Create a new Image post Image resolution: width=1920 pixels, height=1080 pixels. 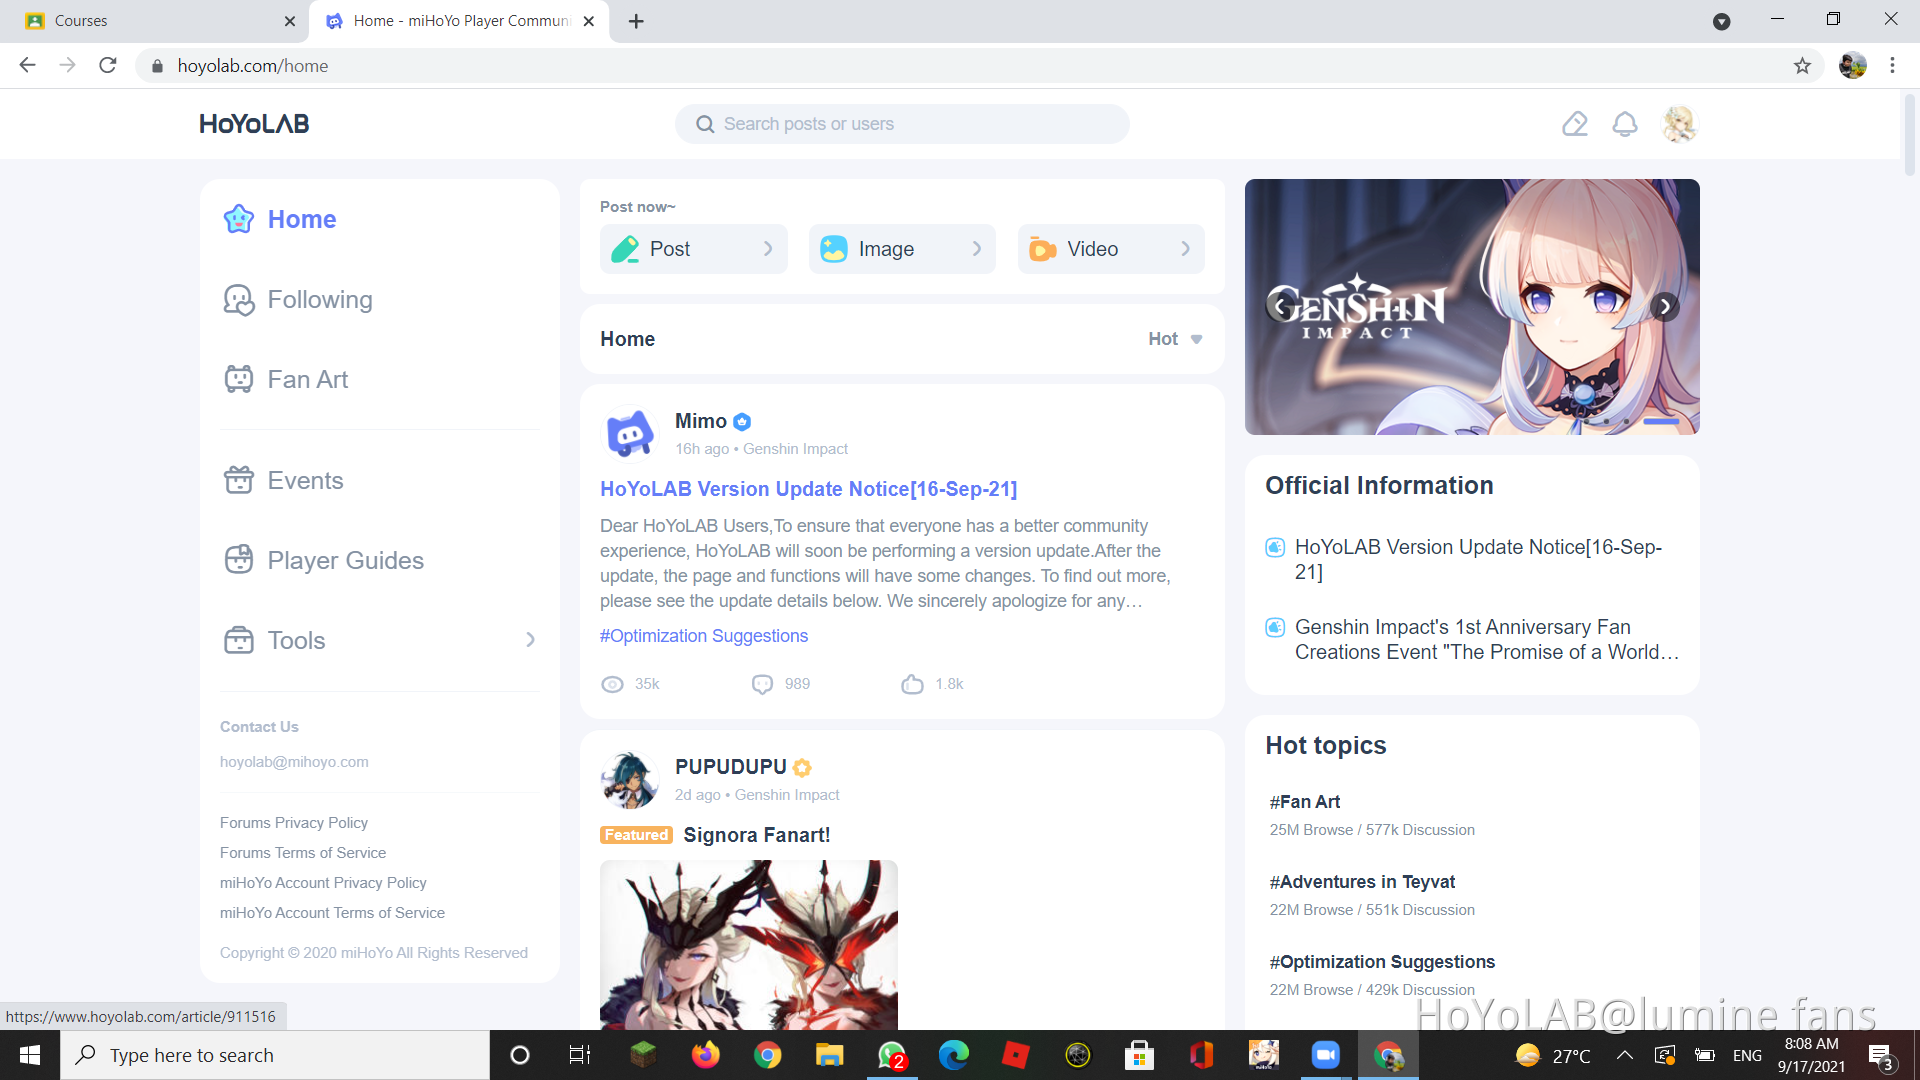pos(902,249)
